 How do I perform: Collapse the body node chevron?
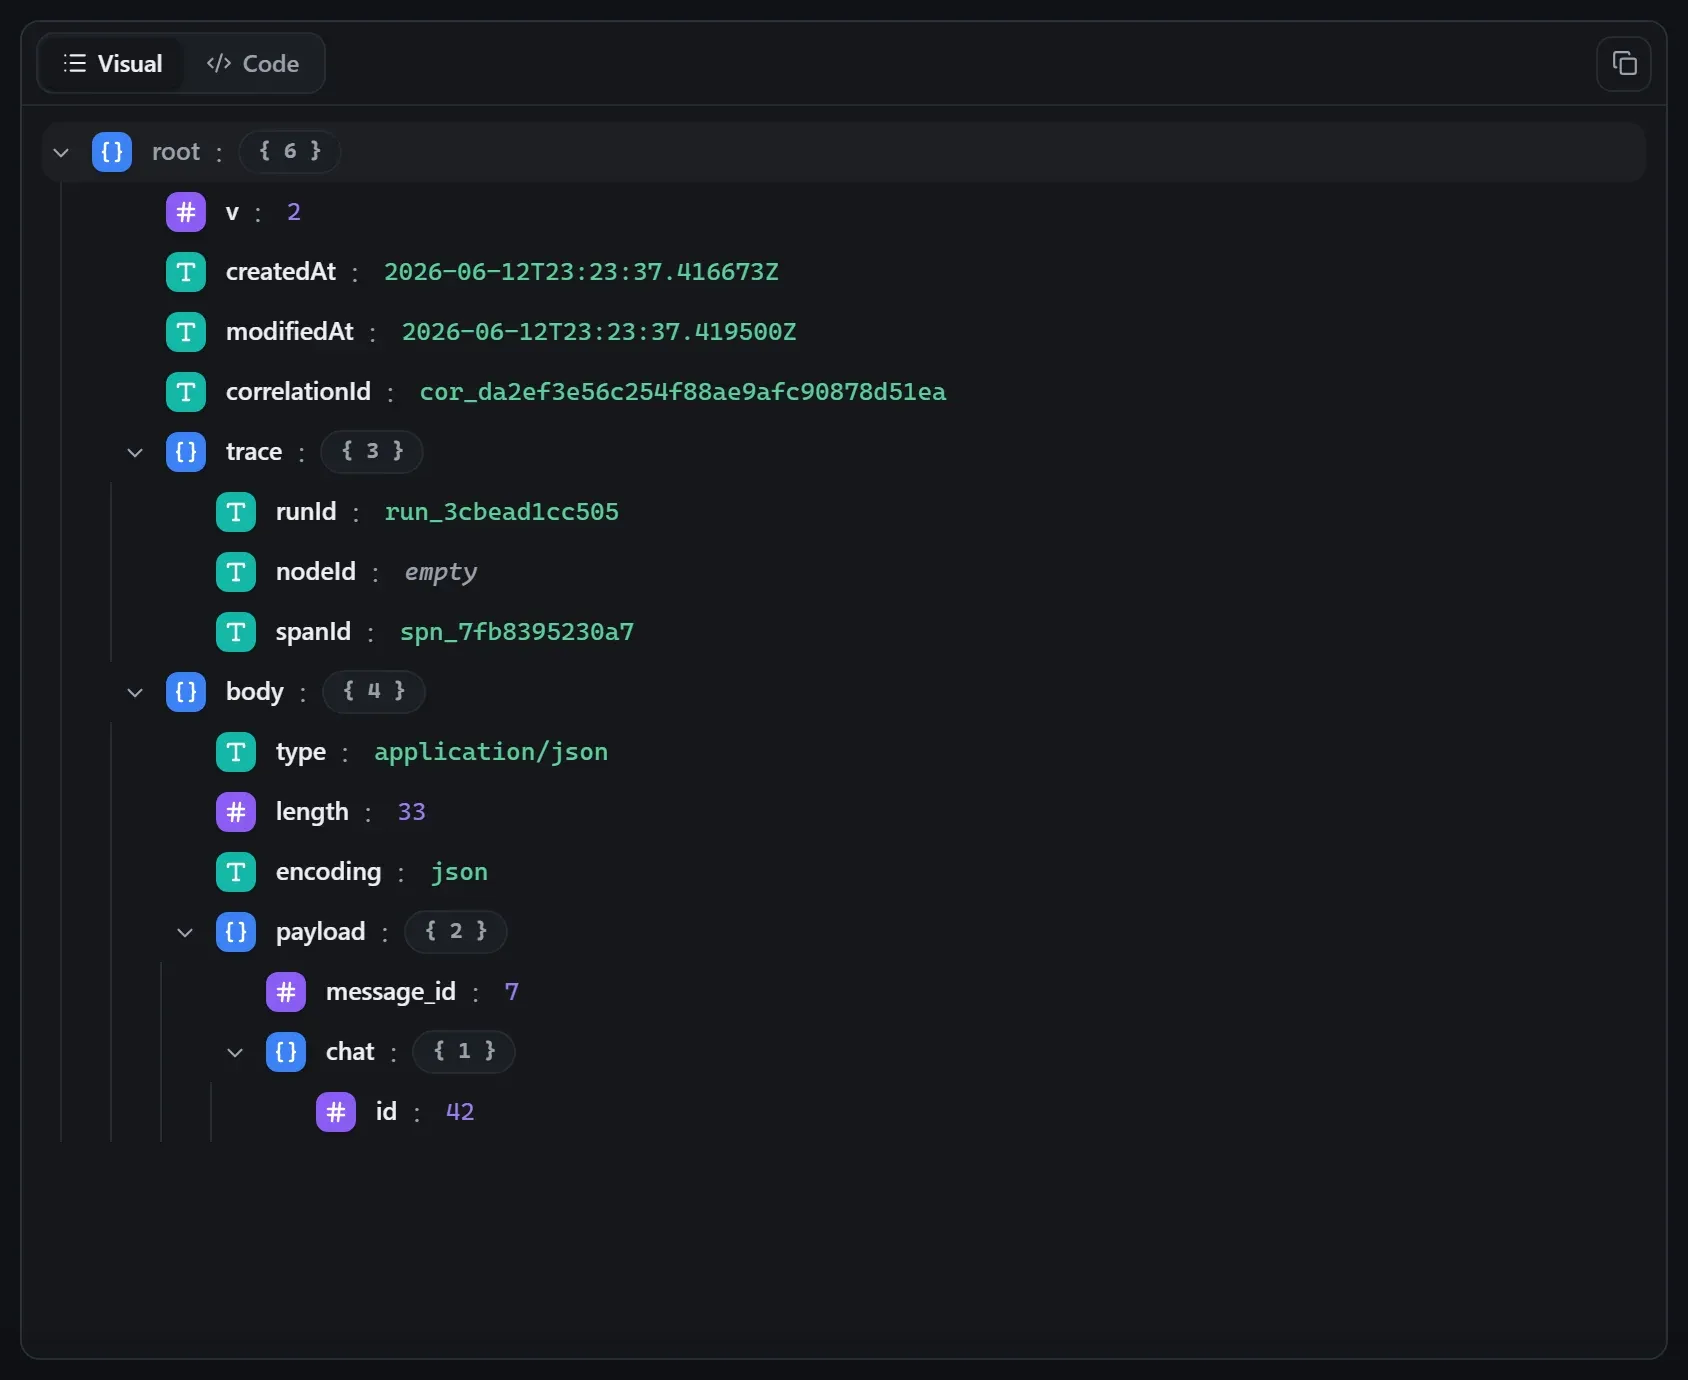coord(135,692)
